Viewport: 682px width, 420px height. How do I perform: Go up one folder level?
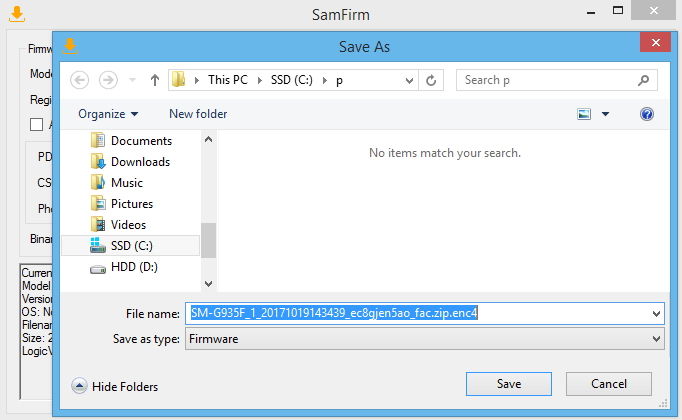154,80
